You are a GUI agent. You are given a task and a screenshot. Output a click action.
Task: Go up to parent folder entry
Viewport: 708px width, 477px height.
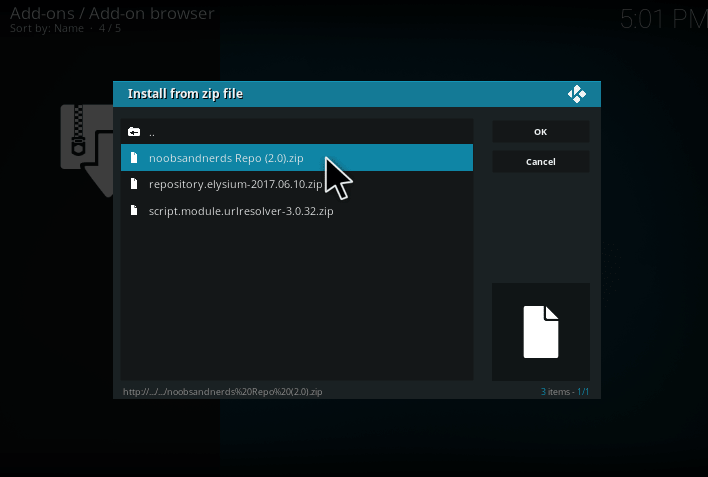[297, 132]
